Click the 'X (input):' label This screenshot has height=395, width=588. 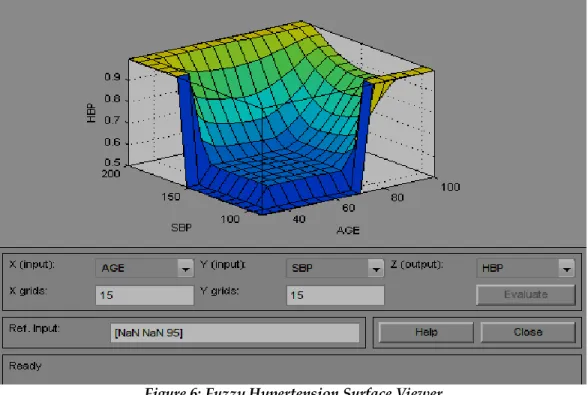click(32, 264)
